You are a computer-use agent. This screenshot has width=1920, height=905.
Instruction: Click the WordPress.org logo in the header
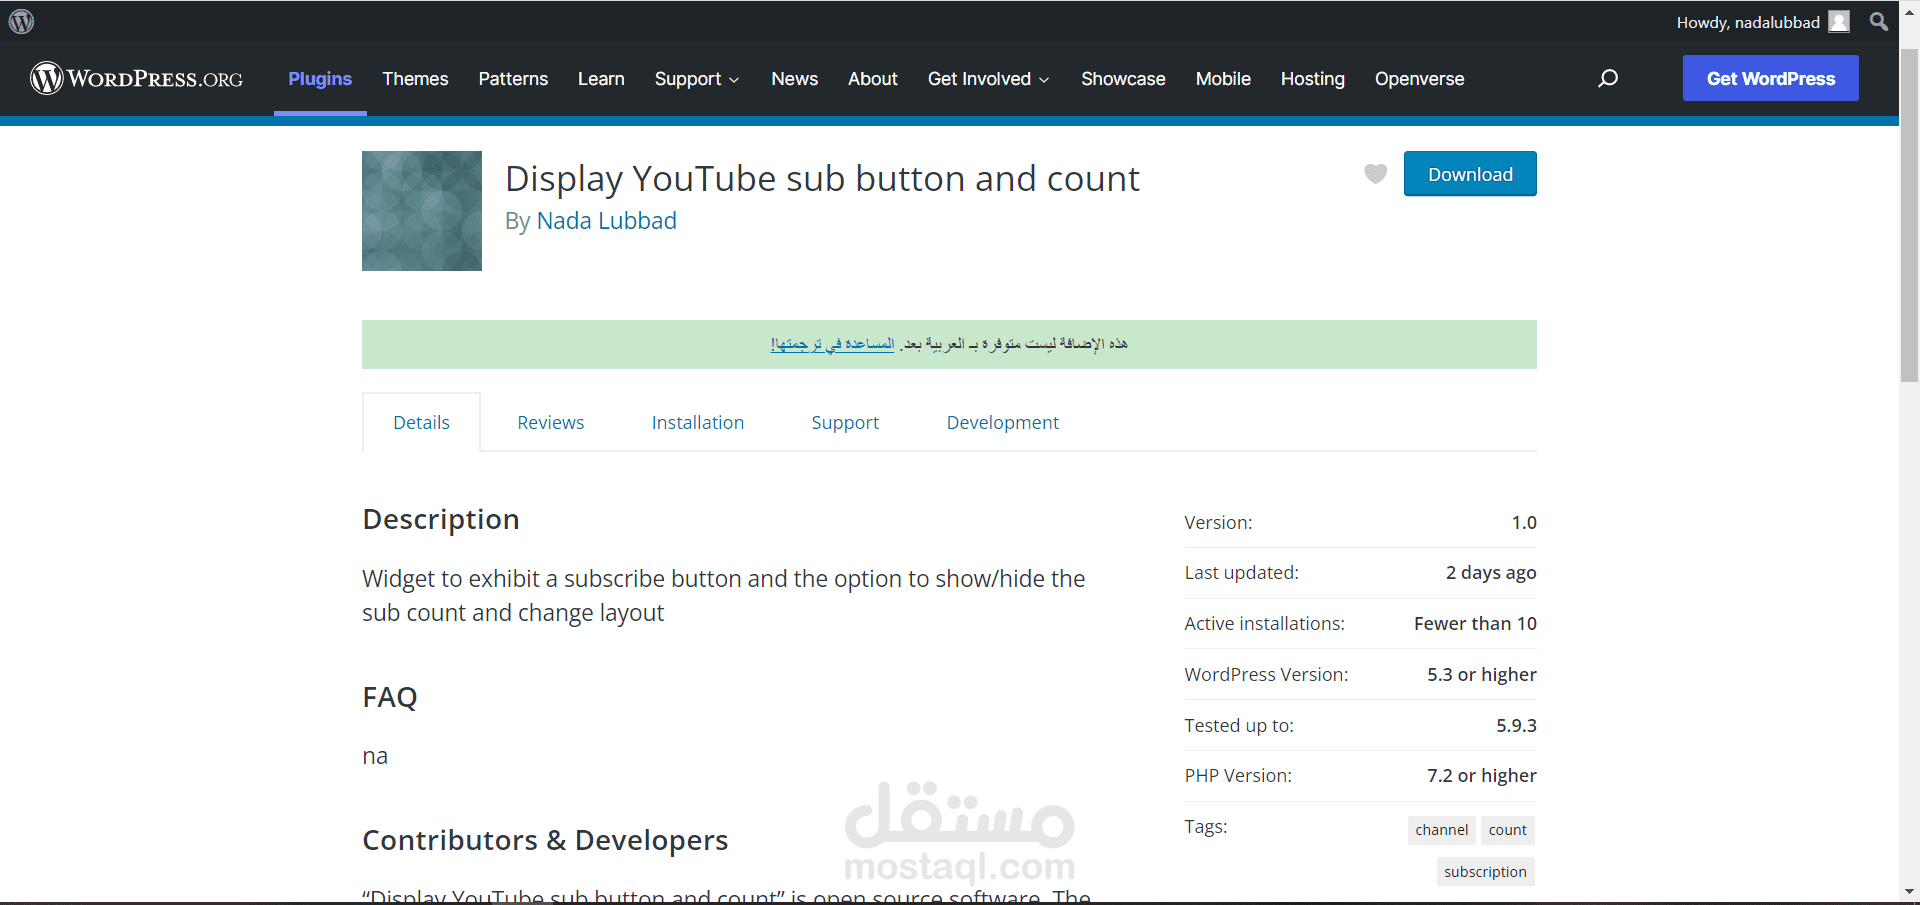136,78
